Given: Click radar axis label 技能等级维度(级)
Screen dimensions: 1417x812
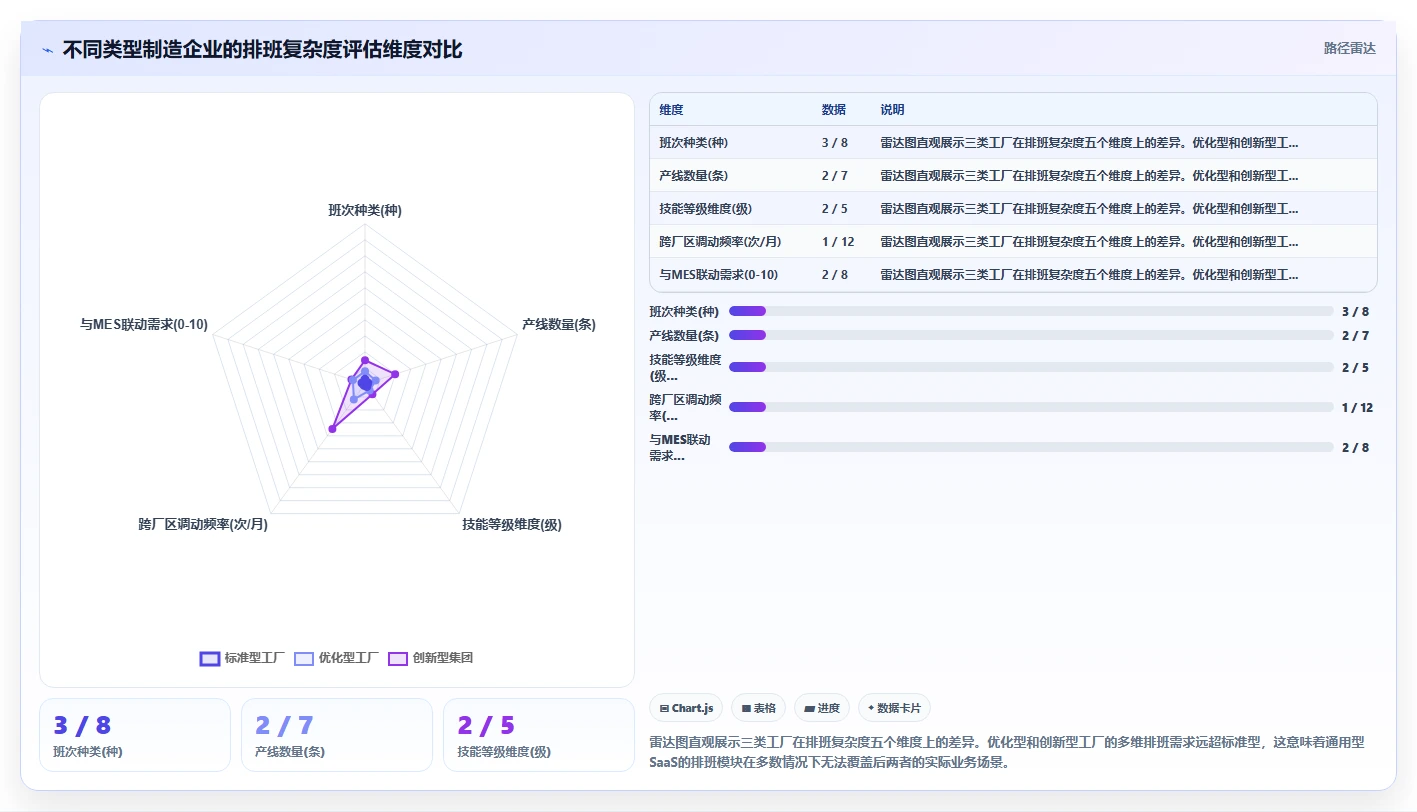Looking at the screenshot, I should [512, 524].
